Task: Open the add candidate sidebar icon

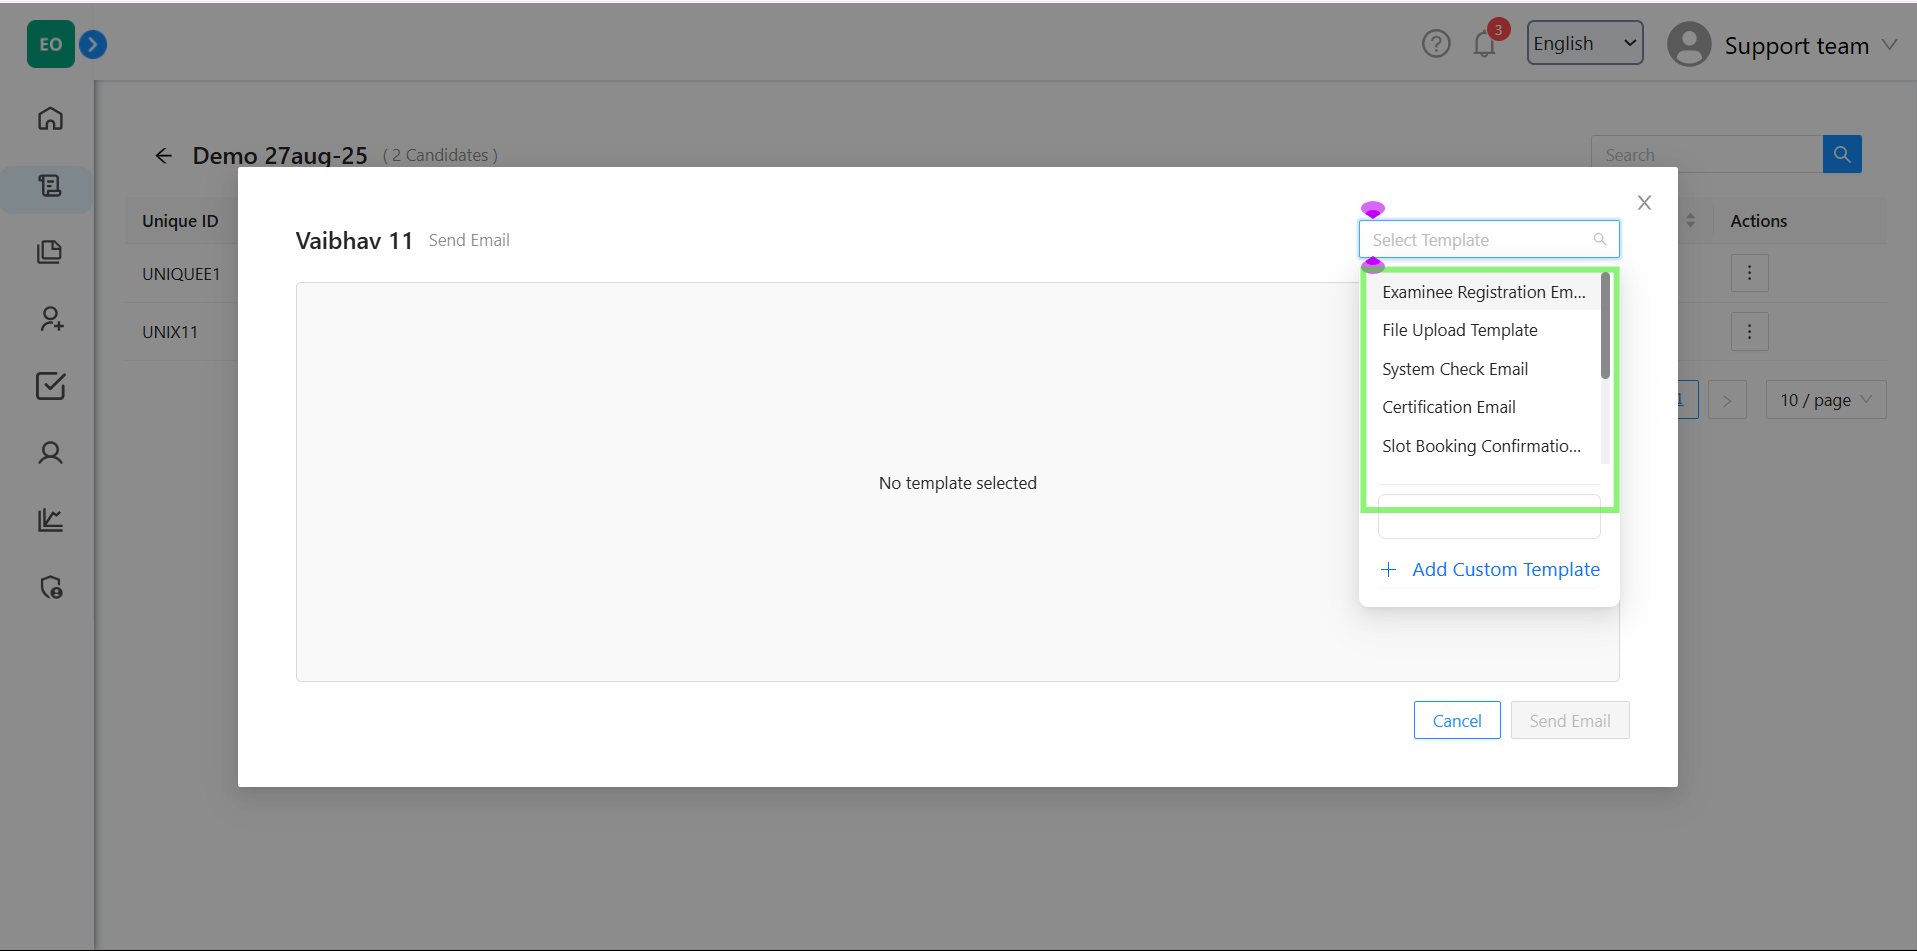Action: point(50,319)
